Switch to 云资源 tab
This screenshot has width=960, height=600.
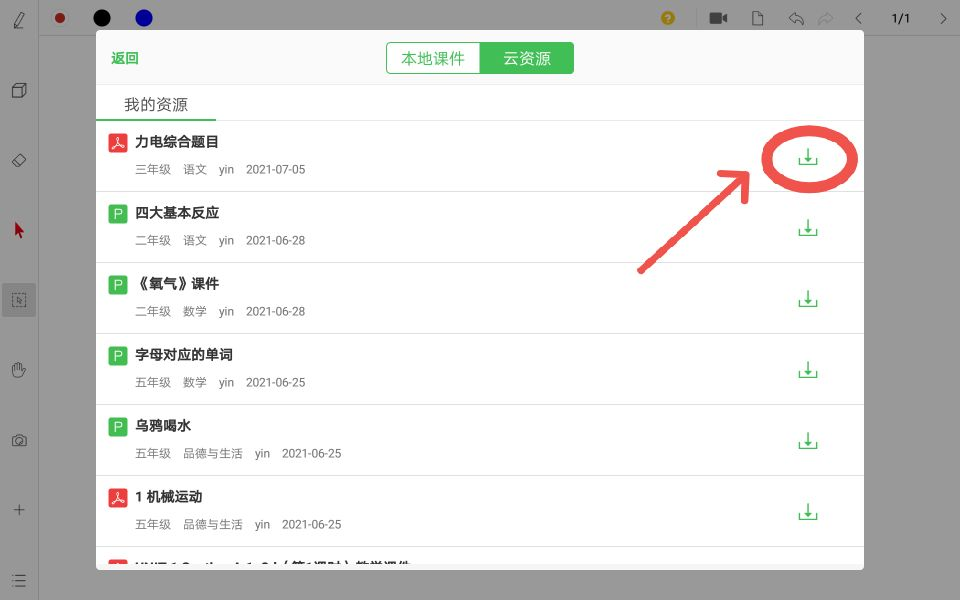click(x=527, y=58)
